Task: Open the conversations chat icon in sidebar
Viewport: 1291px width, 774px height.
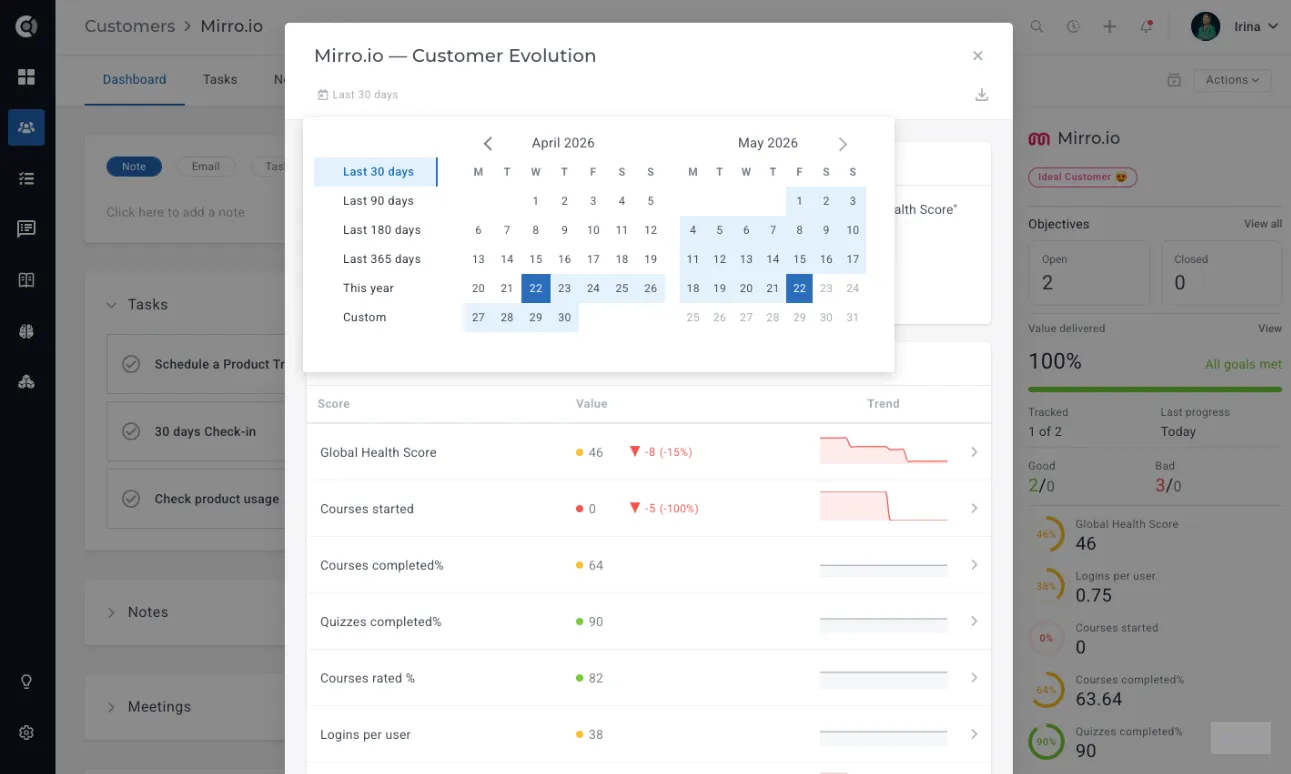Action: click(x=27, y=229)
